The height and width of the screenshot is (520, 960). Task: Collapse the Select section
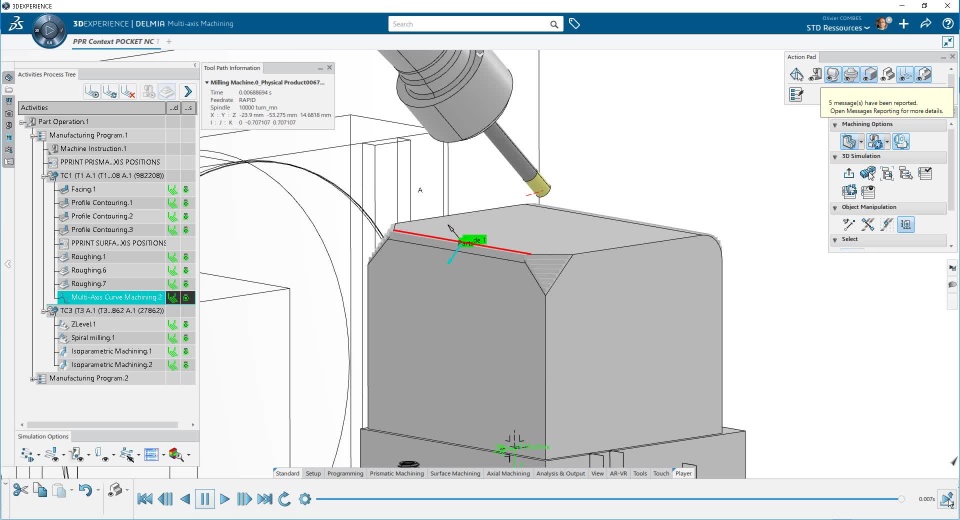point(834,239)
